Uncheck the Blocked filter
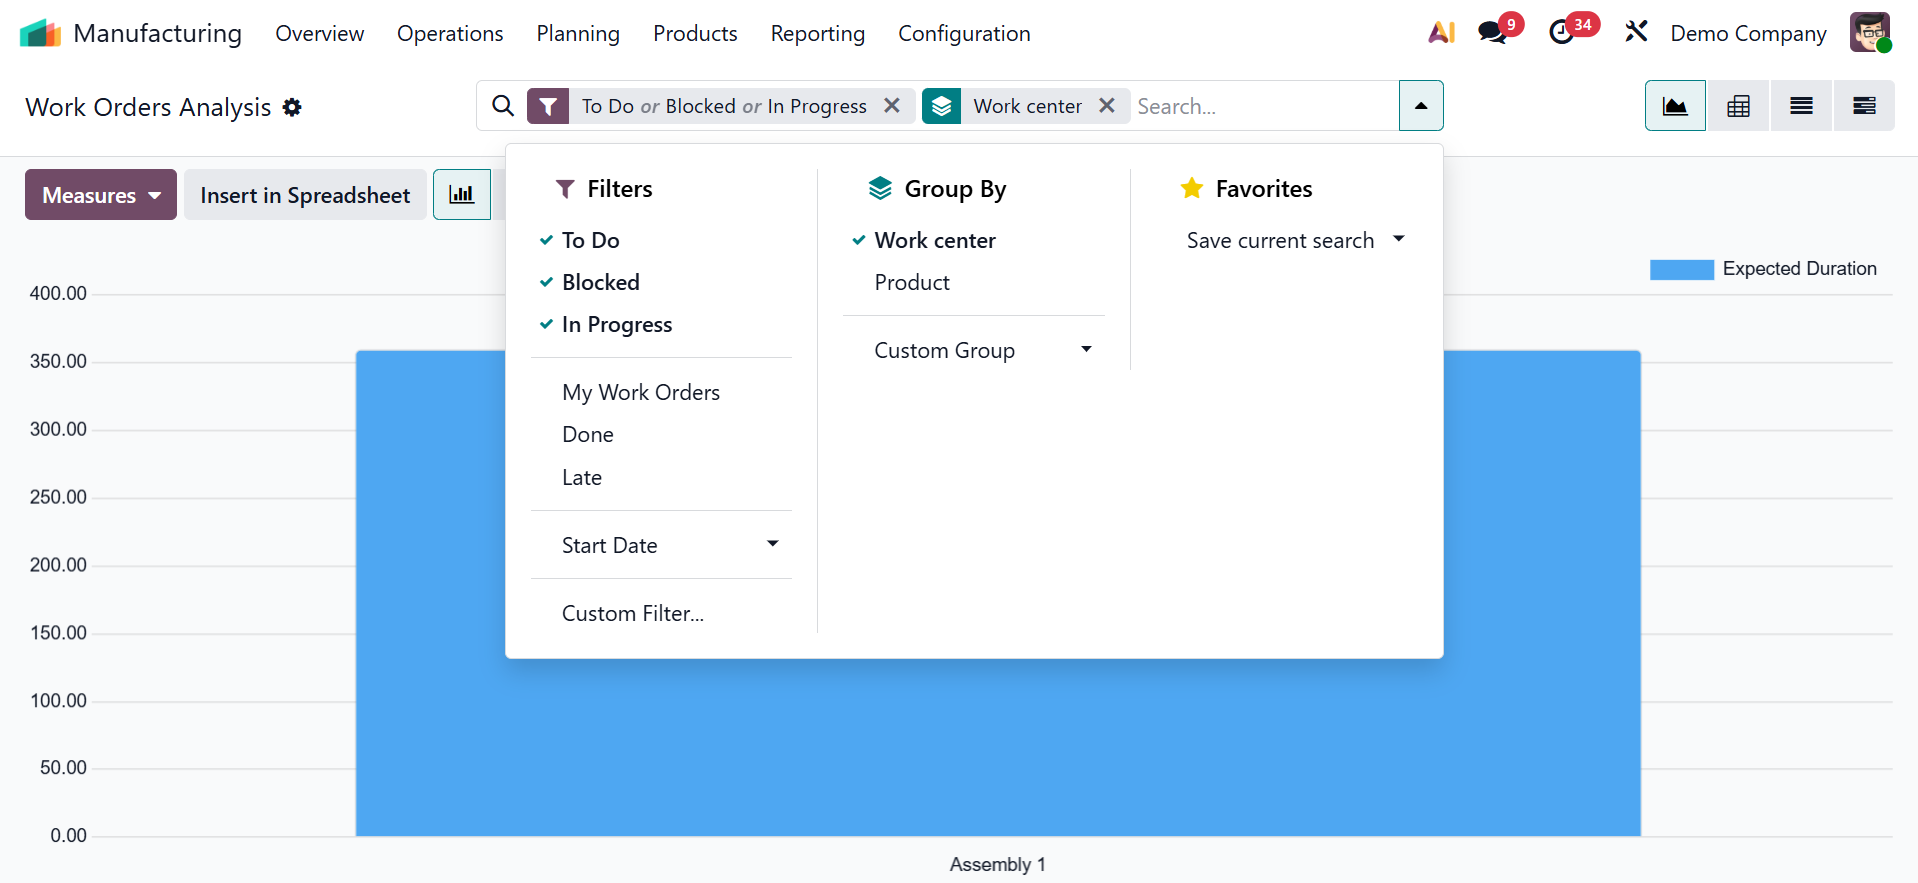The height and width of the screenshot is (883, 1918). click(x=600, y=282)
